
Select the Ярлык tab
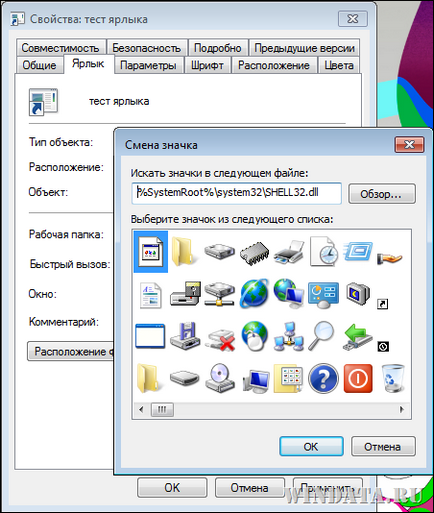[88, 64]
